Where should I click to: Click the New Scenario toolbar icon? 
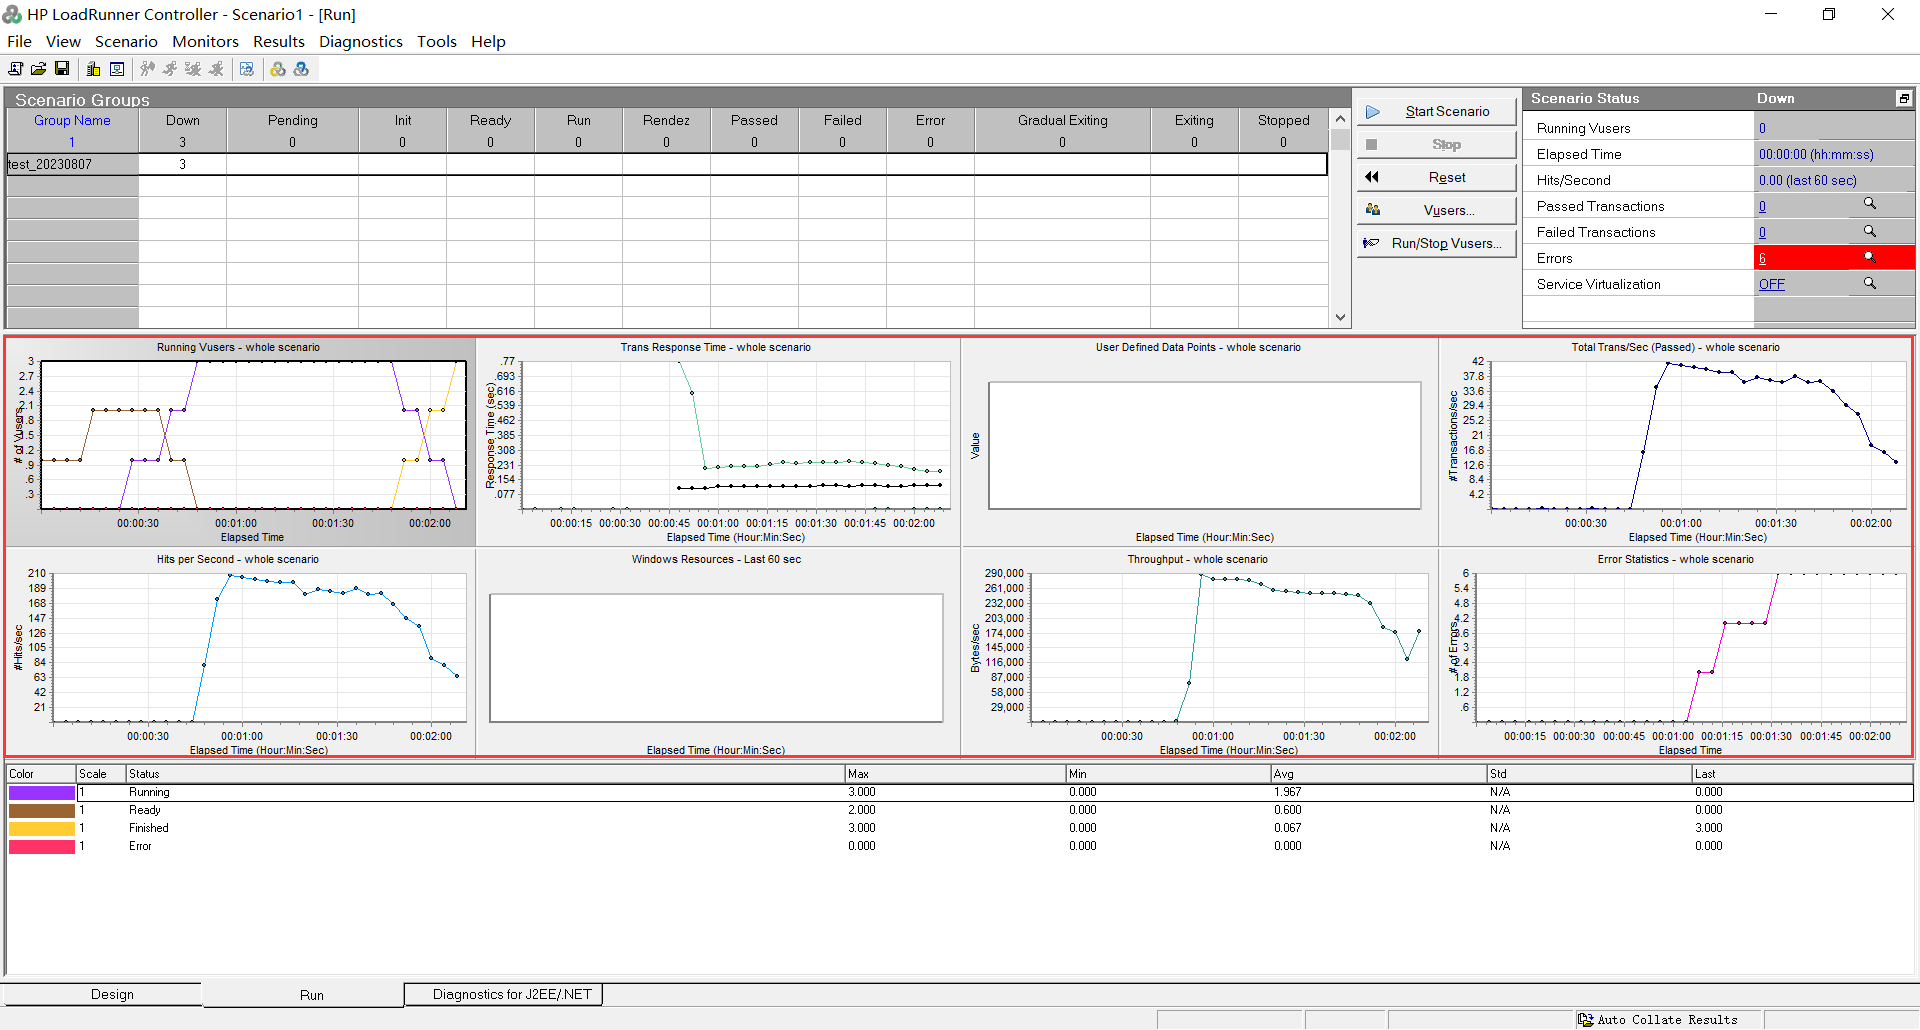point(15,69)
